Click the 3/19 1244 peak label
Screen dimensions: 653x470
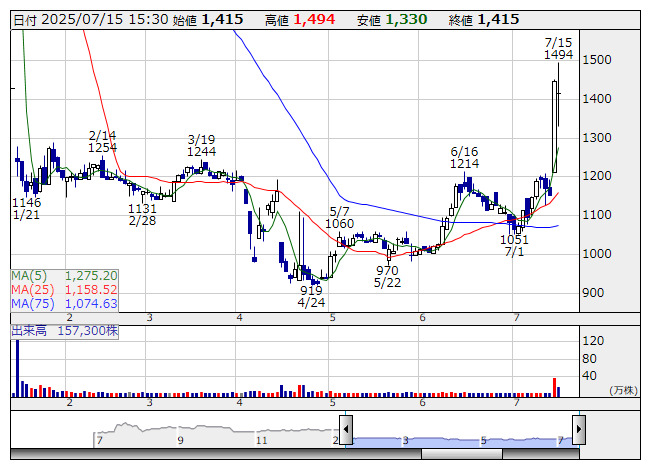point(202,146)
